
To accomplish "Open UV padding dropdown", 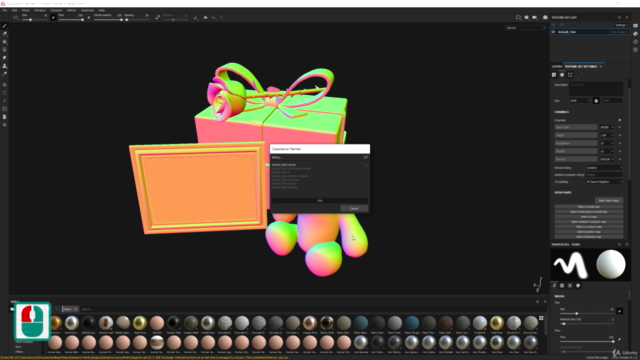I will pos(604,182).
